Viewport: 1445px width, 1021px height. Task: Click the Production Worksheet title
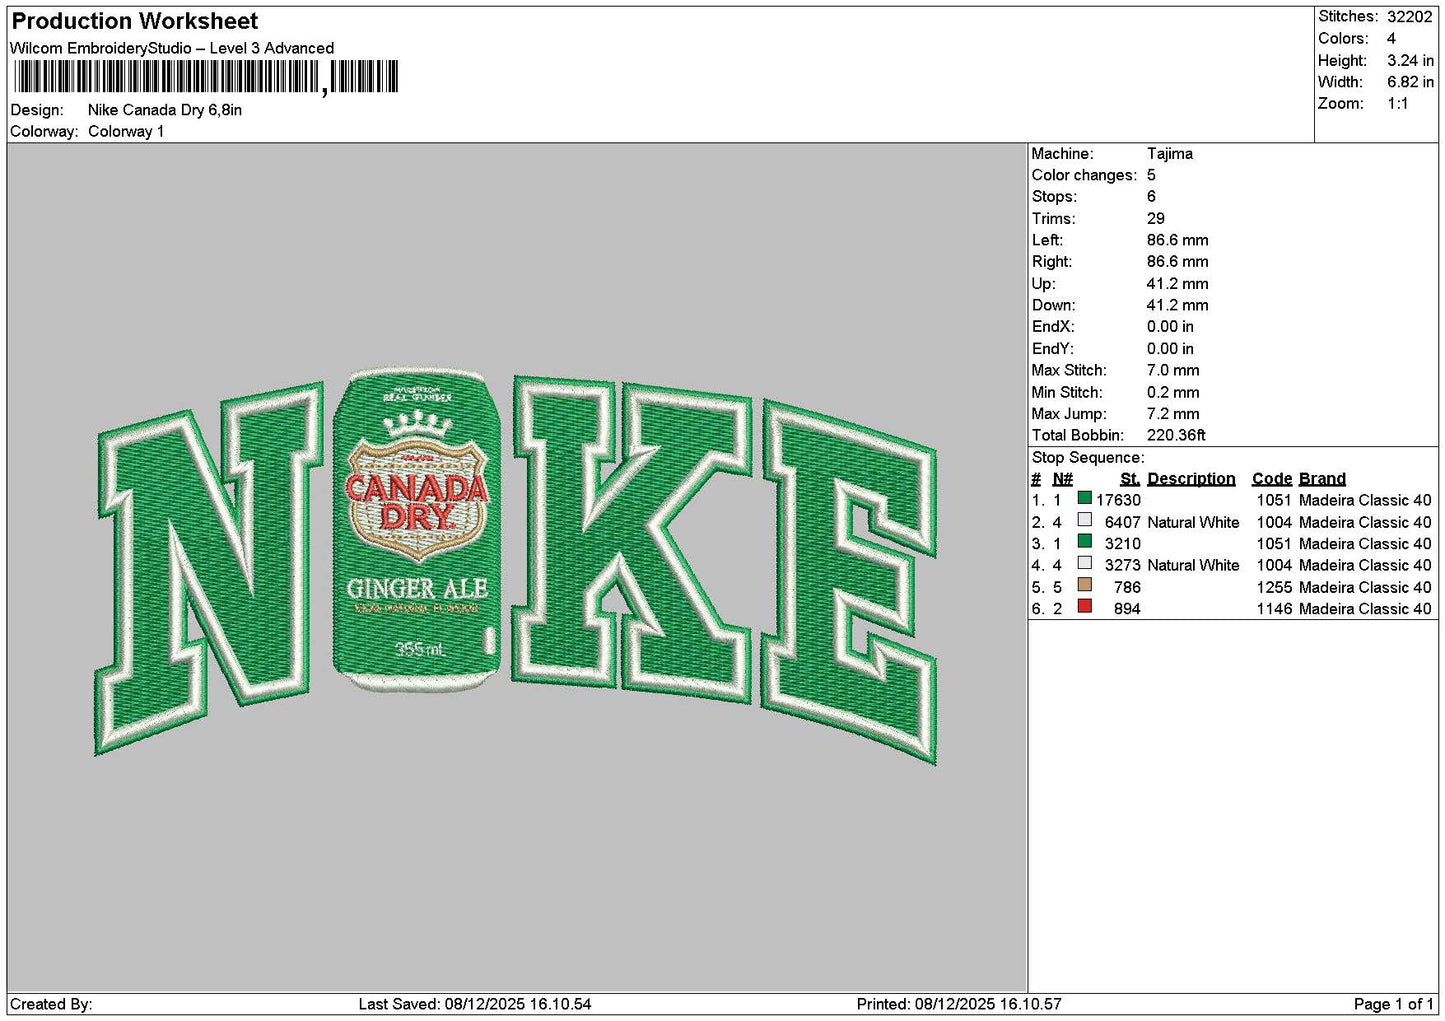click(x=135, y=21)
